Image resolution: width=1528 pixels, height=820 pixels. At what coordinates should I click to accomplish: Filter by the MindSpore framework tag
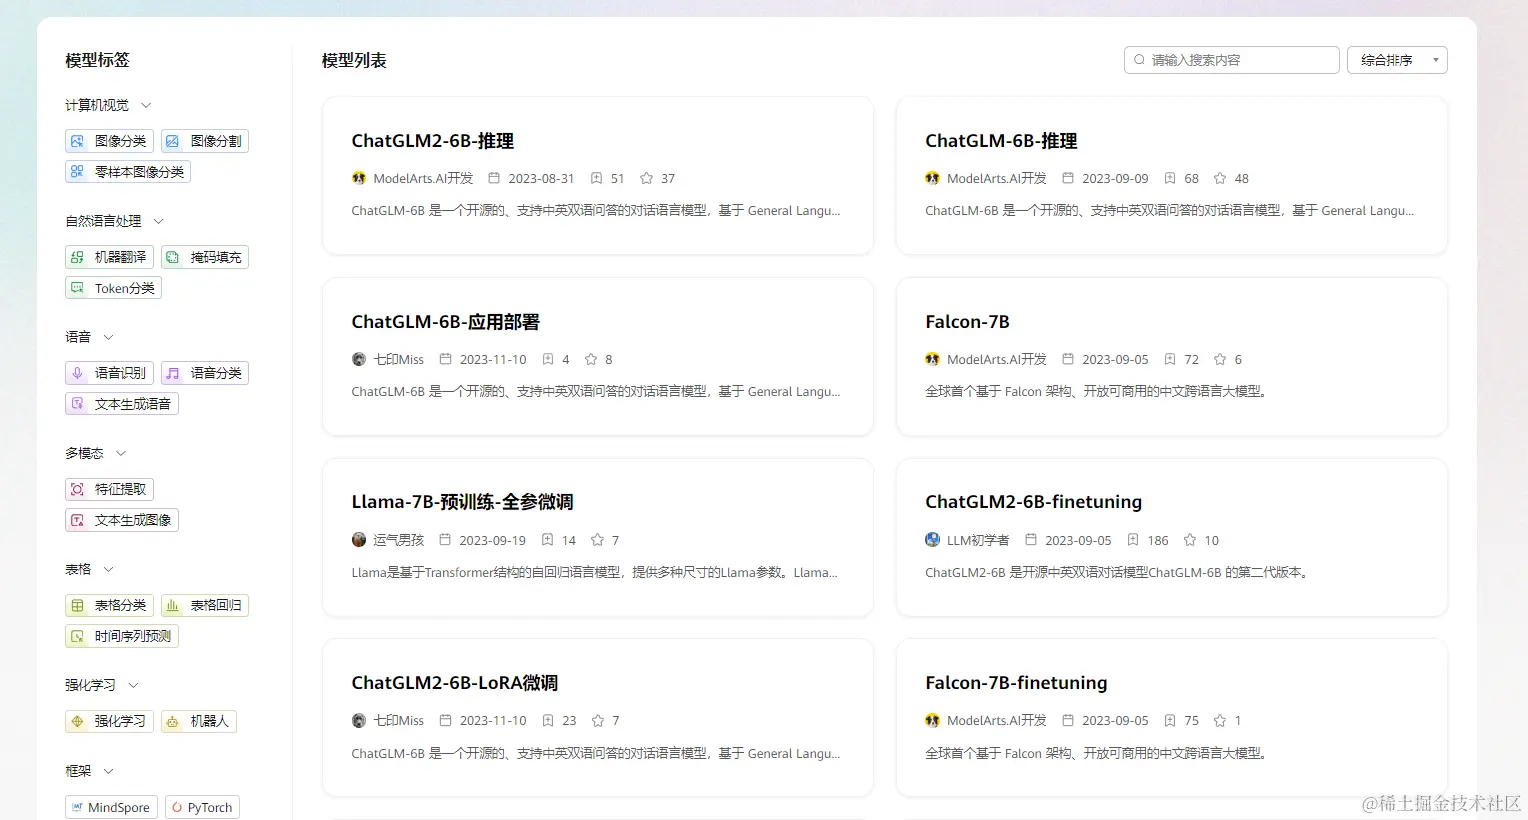click(x=111, y=807)
